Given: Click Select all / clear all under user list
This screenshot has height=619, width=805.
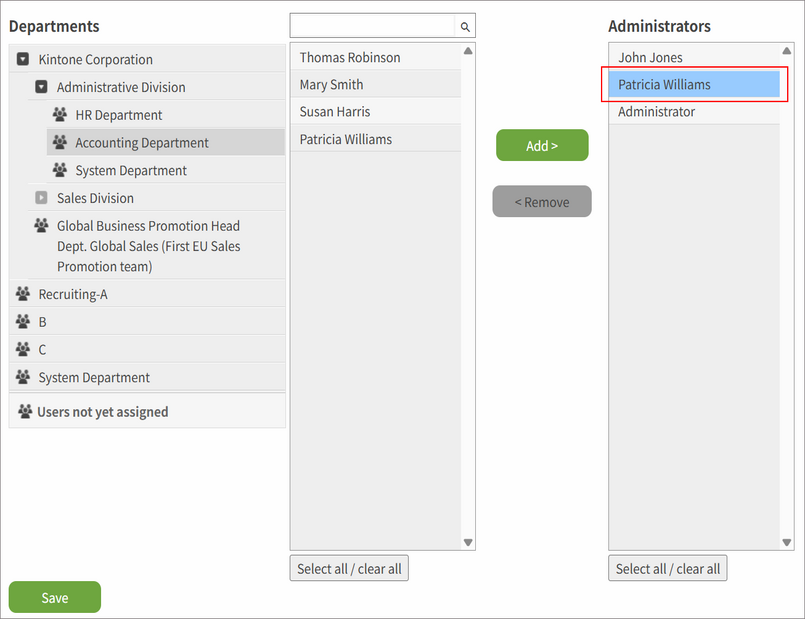Looking at the screenshot, I should (348, 568).
